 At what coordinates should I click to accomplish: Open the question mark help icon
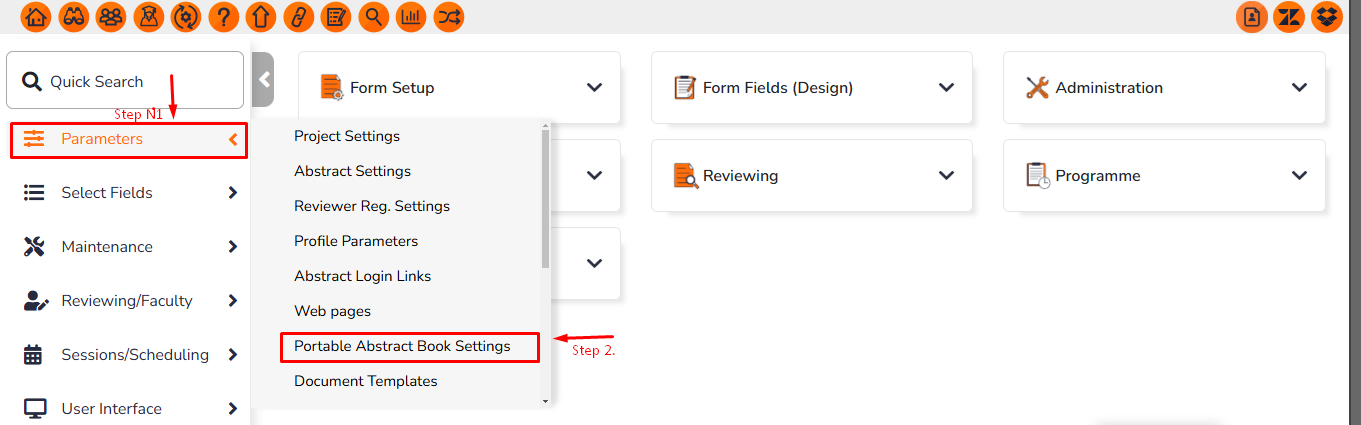[223, 17]
